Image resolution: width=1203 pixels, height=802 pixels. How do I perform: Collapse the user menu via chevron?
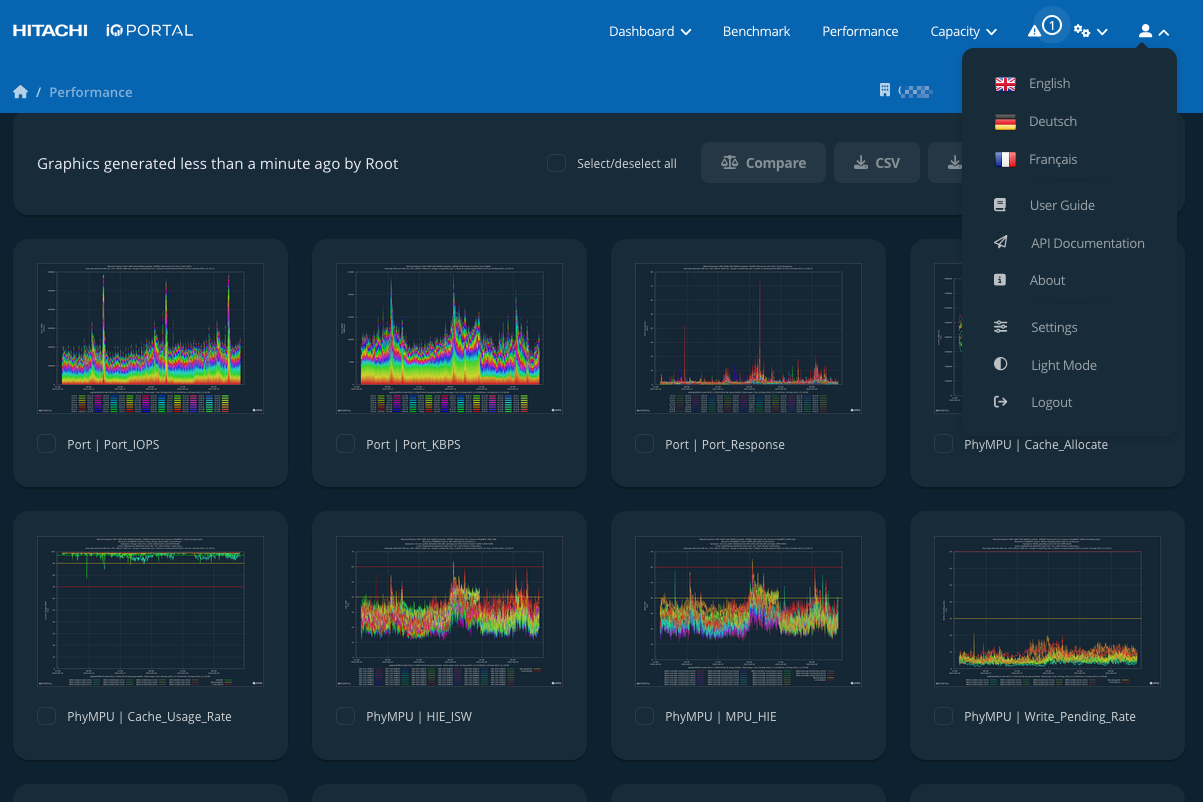(1165, 30)
